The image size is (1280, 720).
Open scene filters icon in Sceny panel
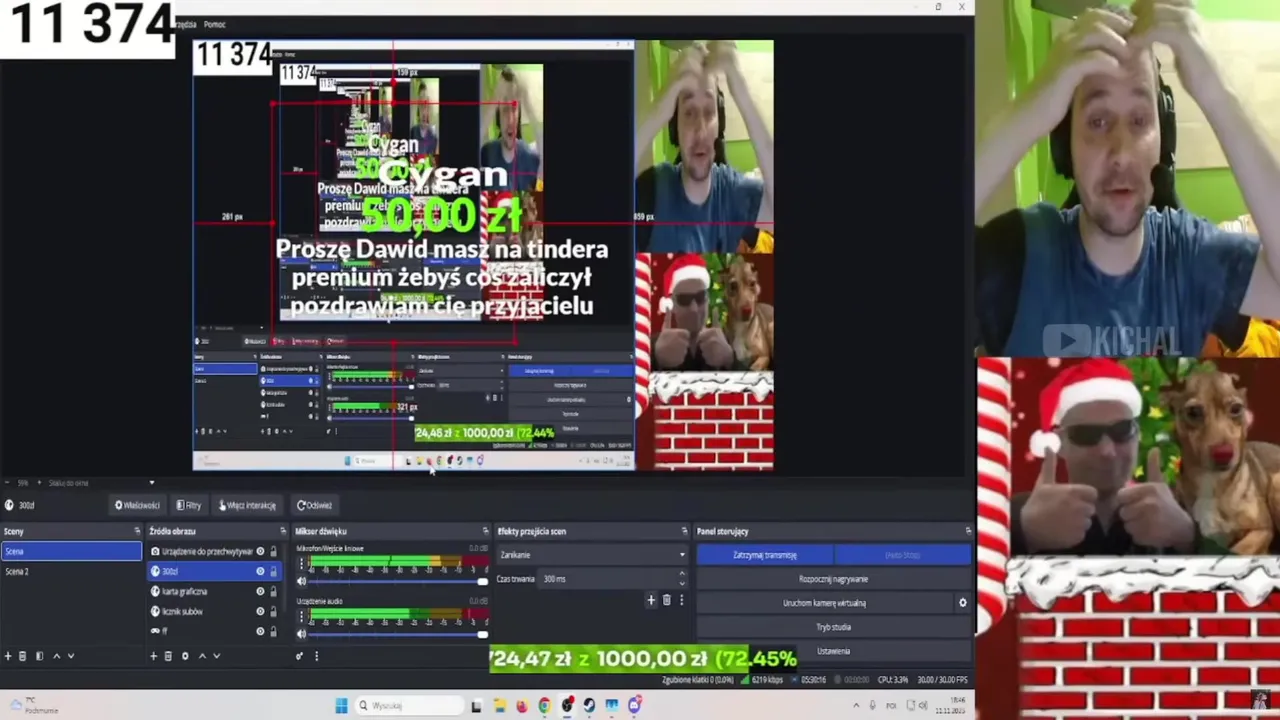[x=39, y=656]
